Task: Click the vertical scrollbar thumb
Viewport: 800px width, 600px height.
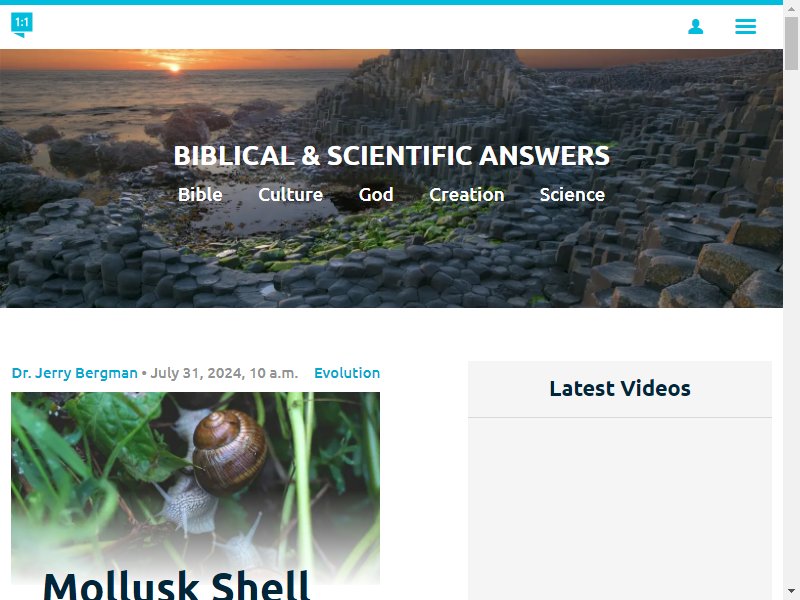Action: tap(791, 43)
